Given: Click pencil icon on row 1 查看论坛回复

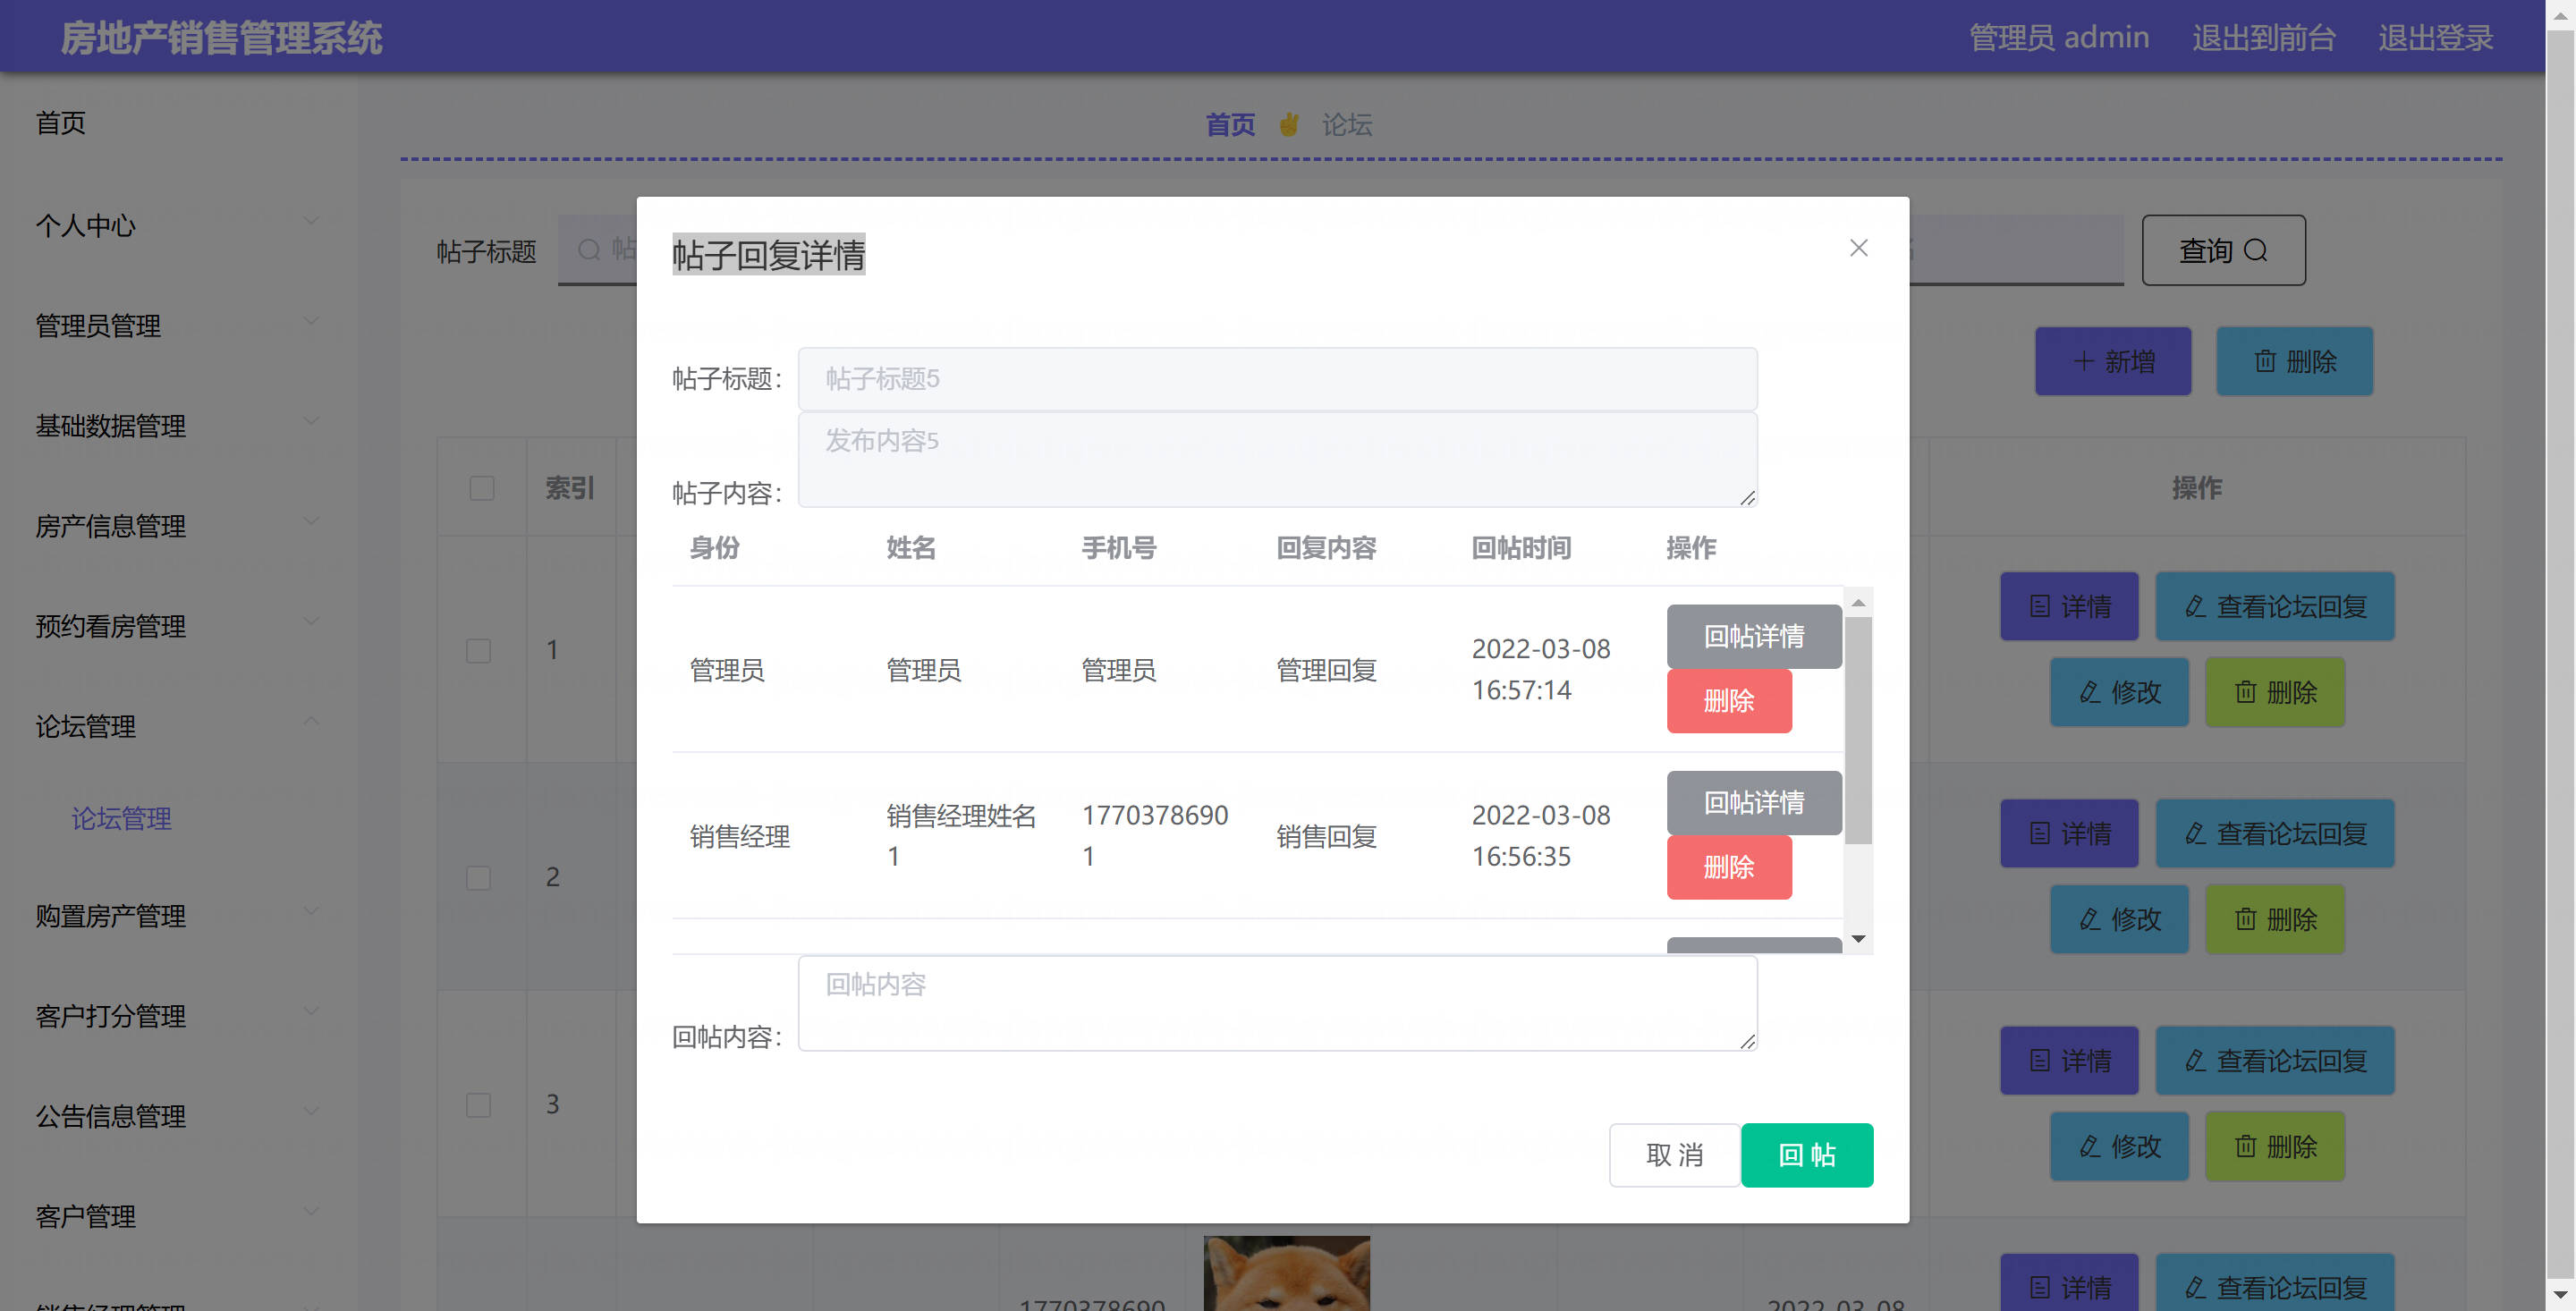Looking at the screenshot, I should tap(2195, 606).
